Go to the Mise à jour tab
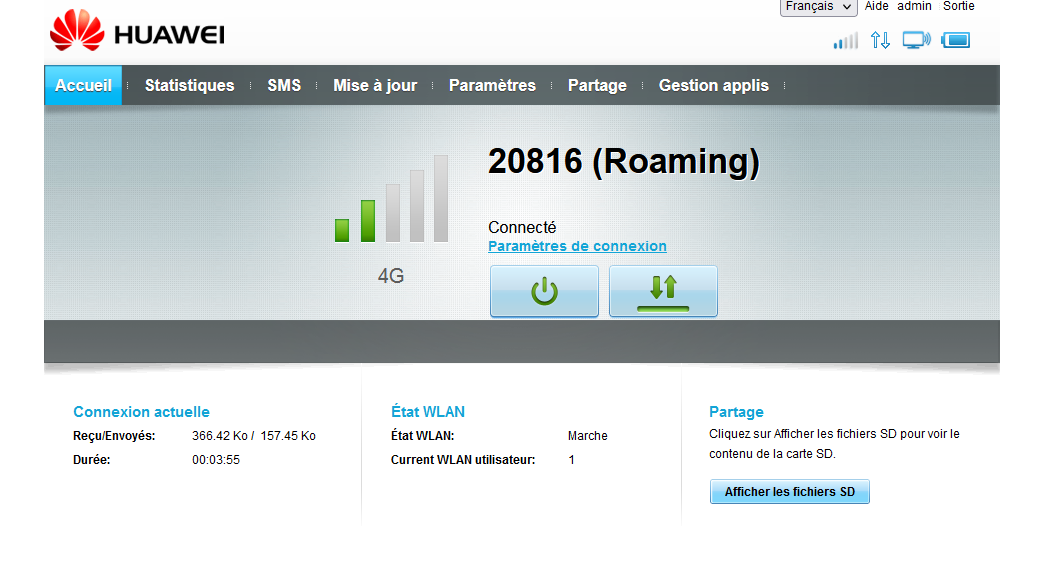 tap(375, 85)
